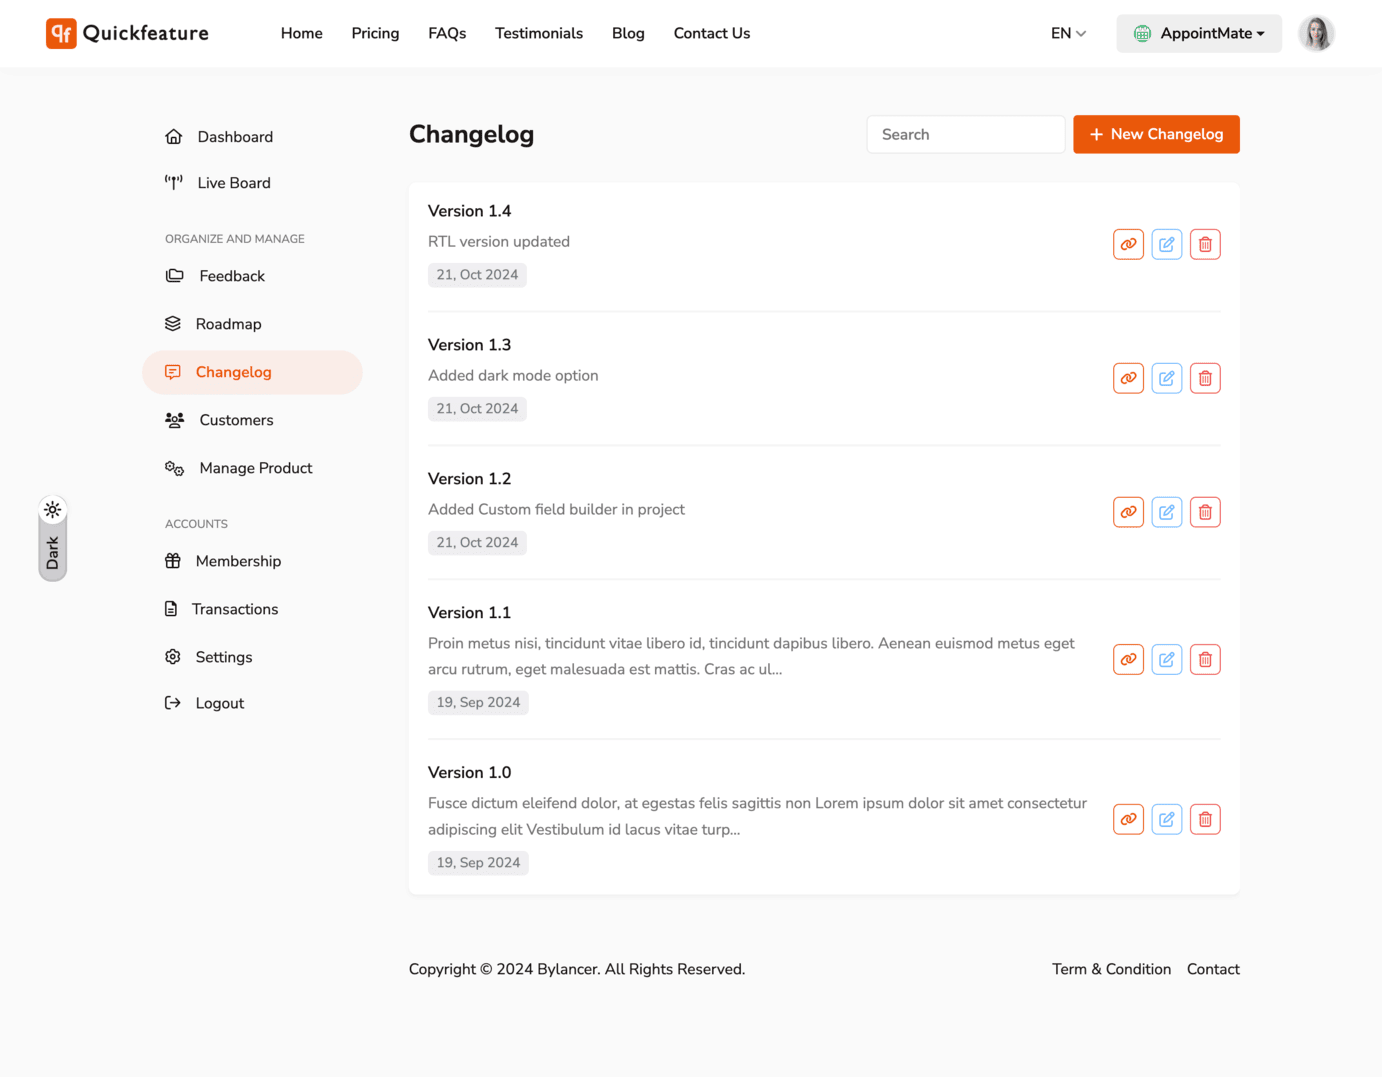1382x1077 pixels.
Task: Edit the Version 1.0 changelog entry
Action: tap(1167, 819)
